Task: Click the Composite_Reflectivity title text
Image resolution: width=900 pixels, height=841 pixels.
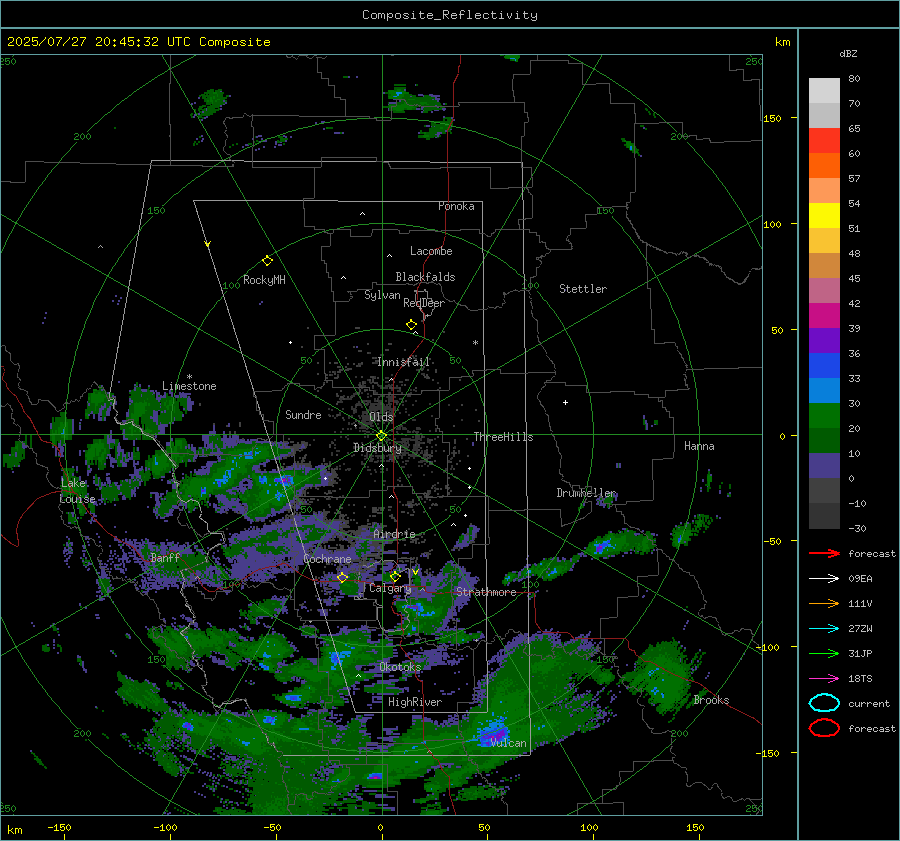Action: click(x=449, y=15)
